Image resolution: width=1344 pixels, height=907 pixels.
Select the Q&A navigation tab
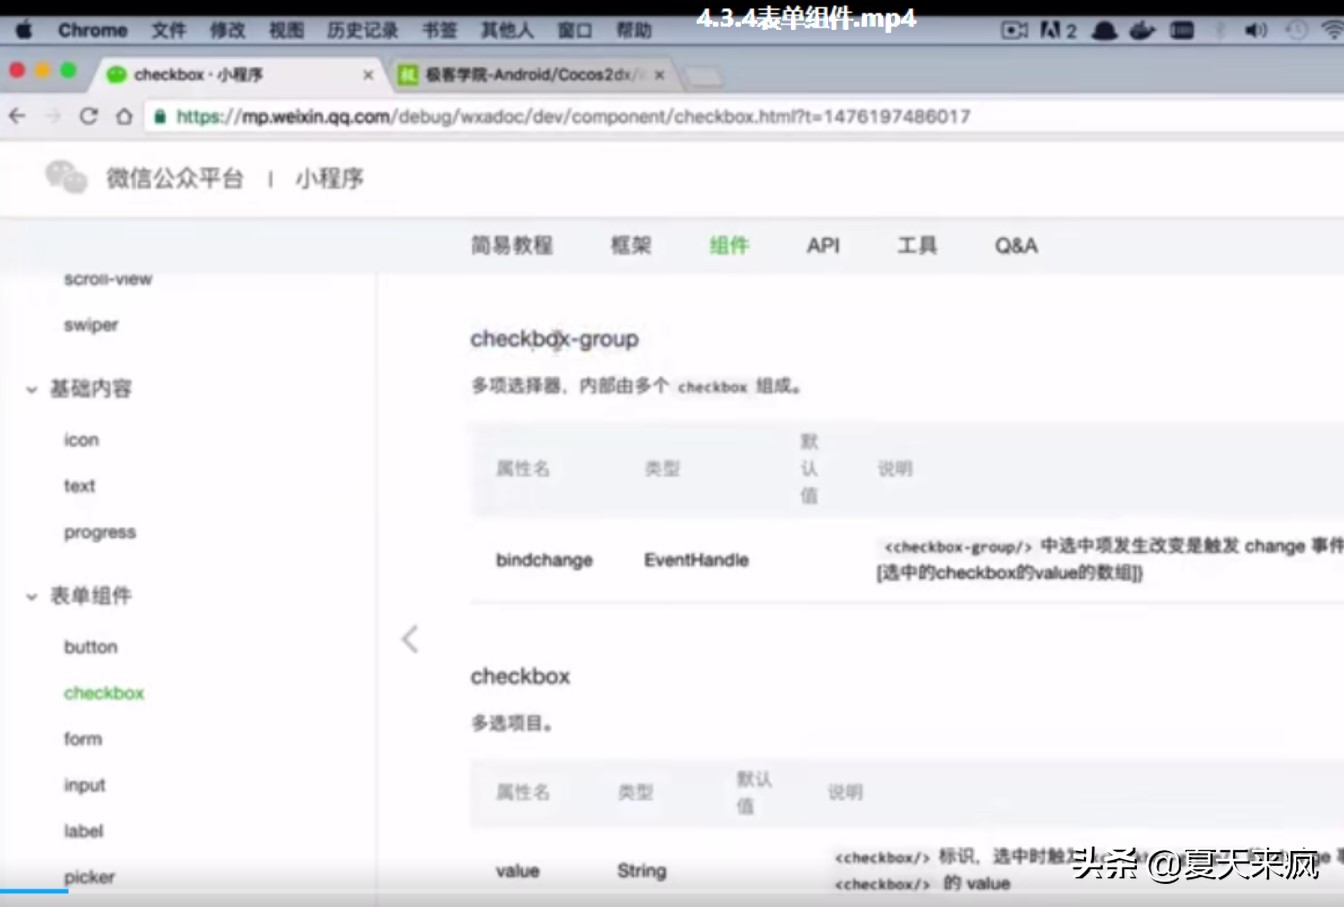pyautogui.click(x=1016, y=245)
